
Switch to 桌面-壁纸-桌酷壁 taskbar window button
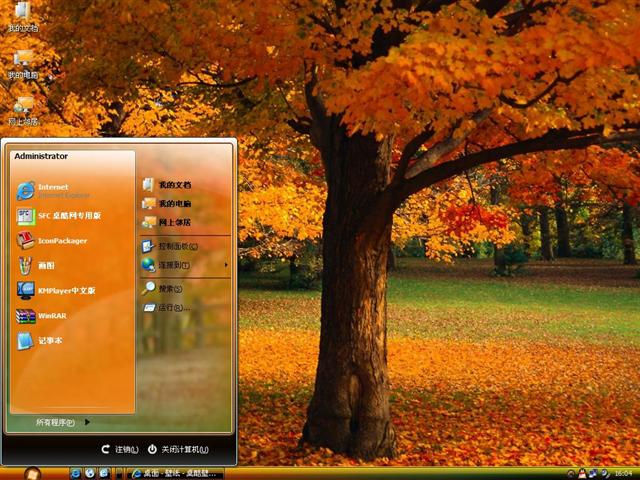[x=176, y=473]
